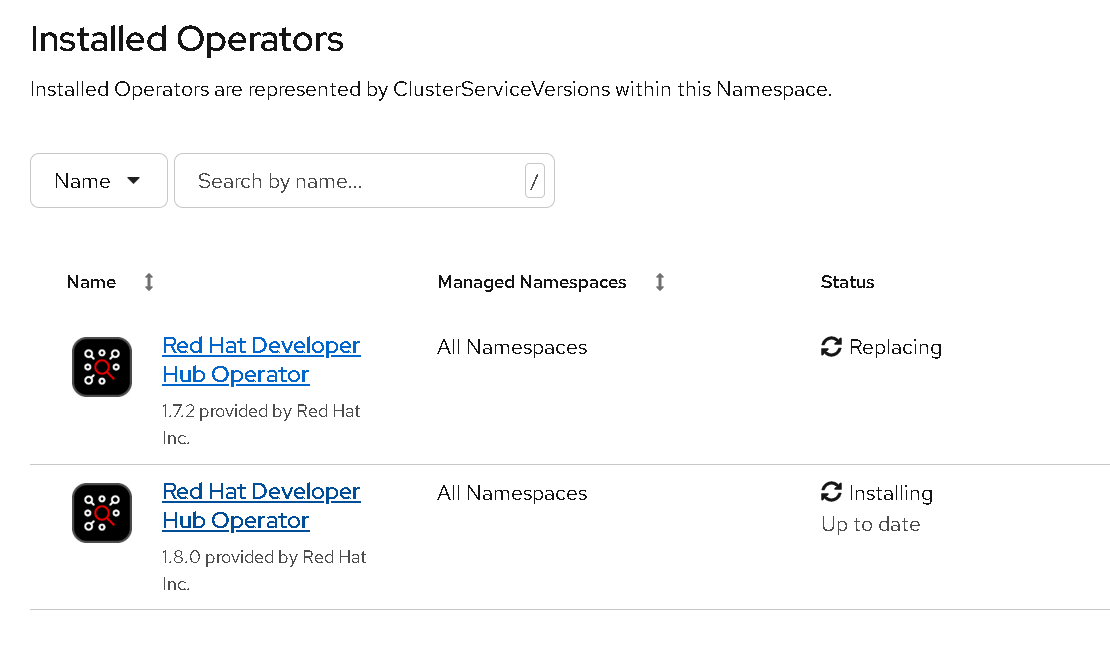Click the sync icon beside Installing status
The height and width of the screenshot is (657, 1110).
[x=831, y=492]
